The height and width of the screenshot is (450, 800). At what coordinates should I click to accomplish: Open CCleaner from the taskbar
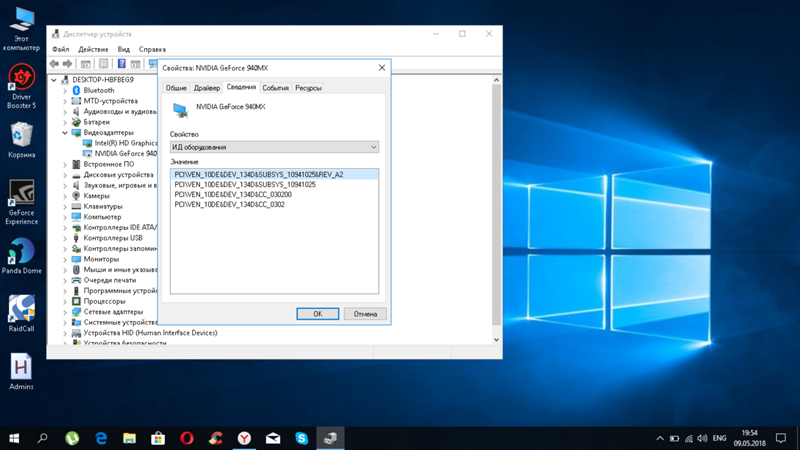click(x=215, y=438)
